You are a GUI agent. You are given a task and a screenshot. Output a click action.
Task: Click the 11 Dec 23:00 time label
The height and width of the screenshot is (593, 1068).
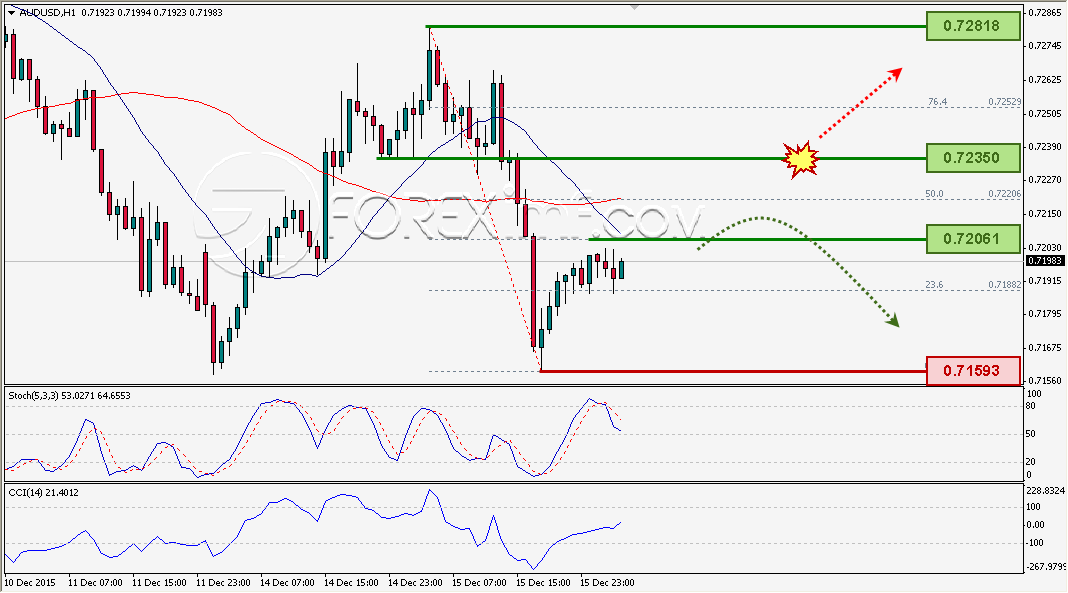tap(223, 583)
